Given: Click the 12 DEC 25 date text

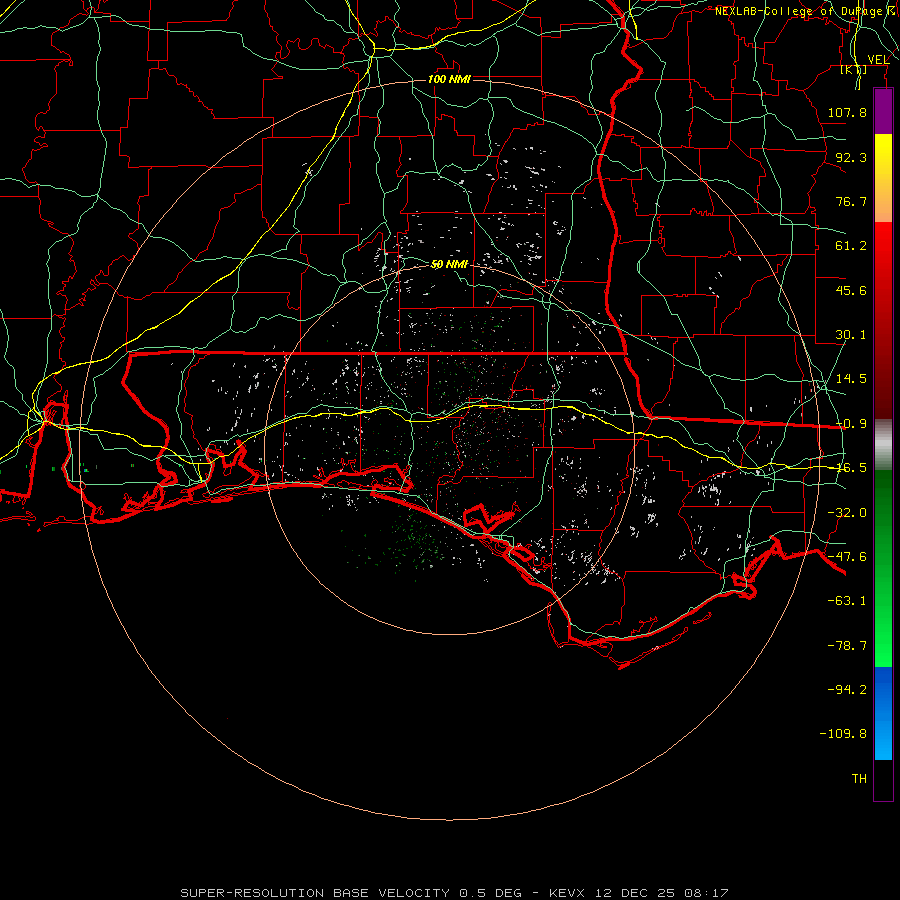Looking at the screenshot, I should tap(634, 893).
